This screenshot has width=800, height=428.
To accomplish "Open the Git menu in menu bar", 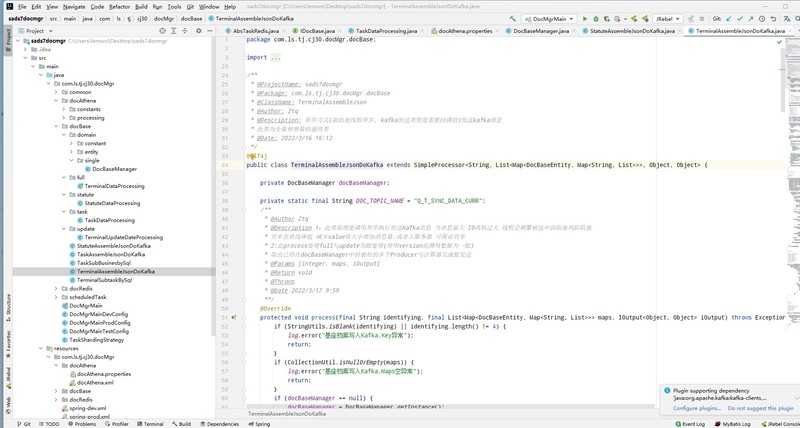I will 190,7.
